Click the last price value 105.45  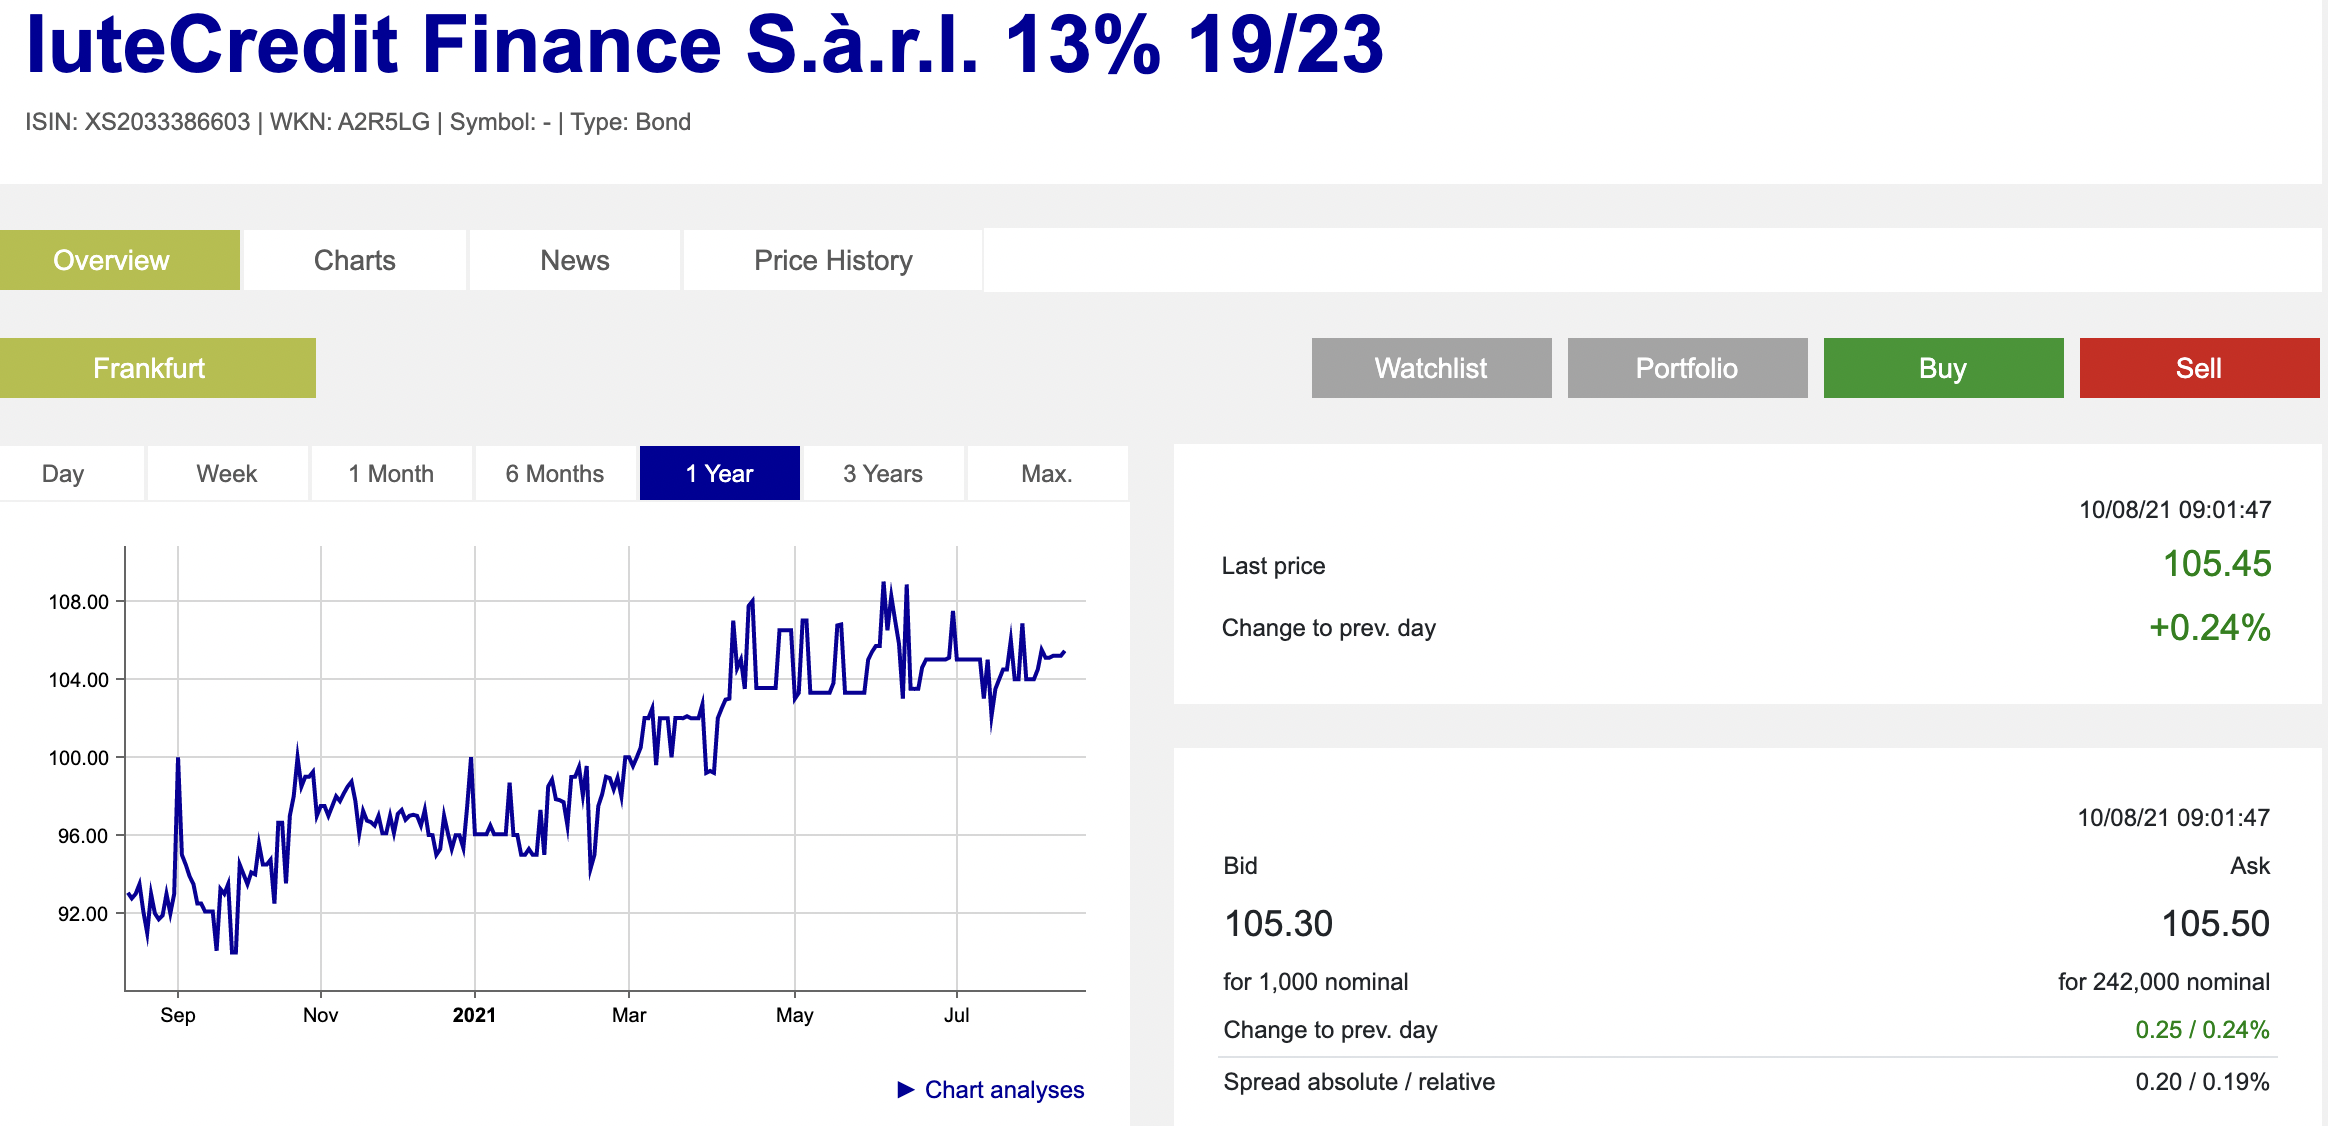[2217, 564]
